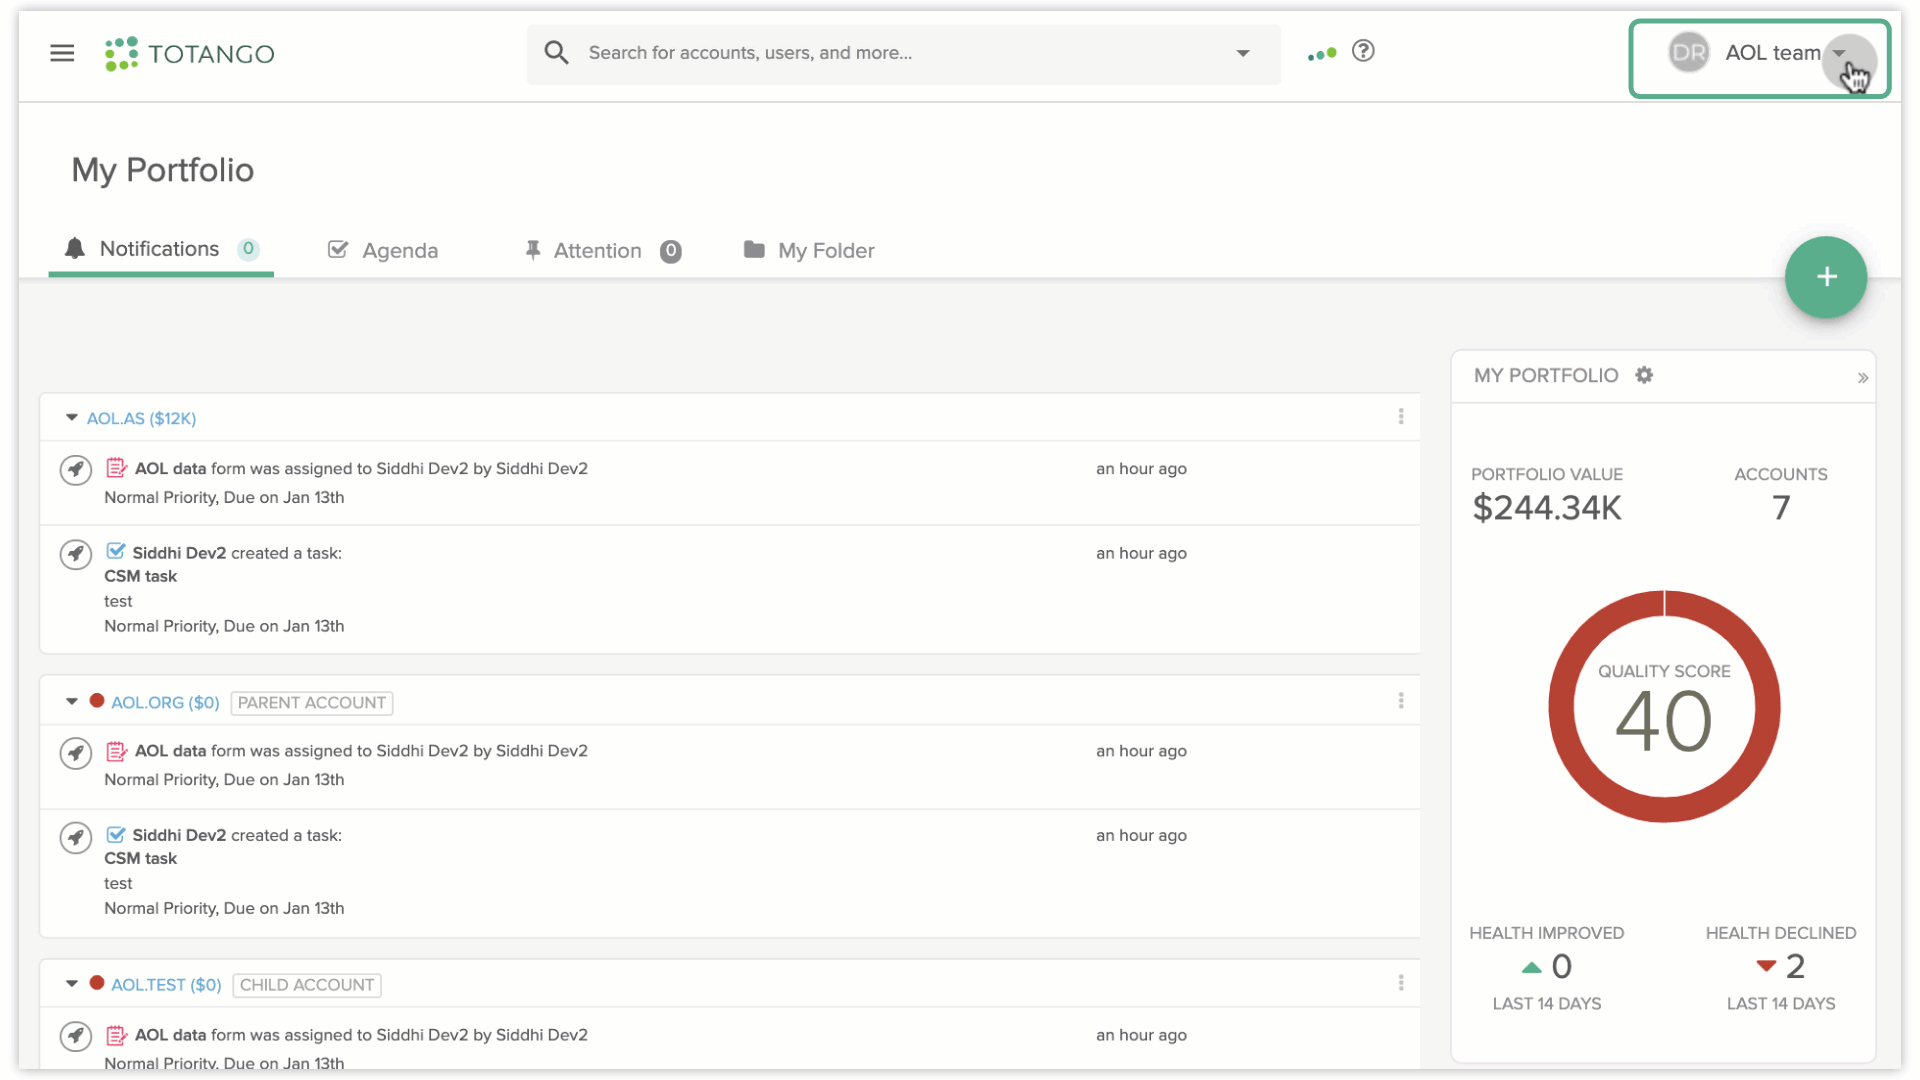Click the form icon in AOL.ORG notification
The image size is (1920, 1080).
[x=116, y=751]
